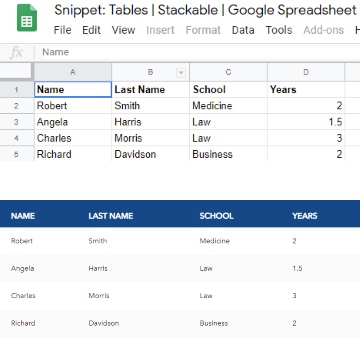Open column B filter dropdown arrow
360x360 pixels.
(181, 73)
